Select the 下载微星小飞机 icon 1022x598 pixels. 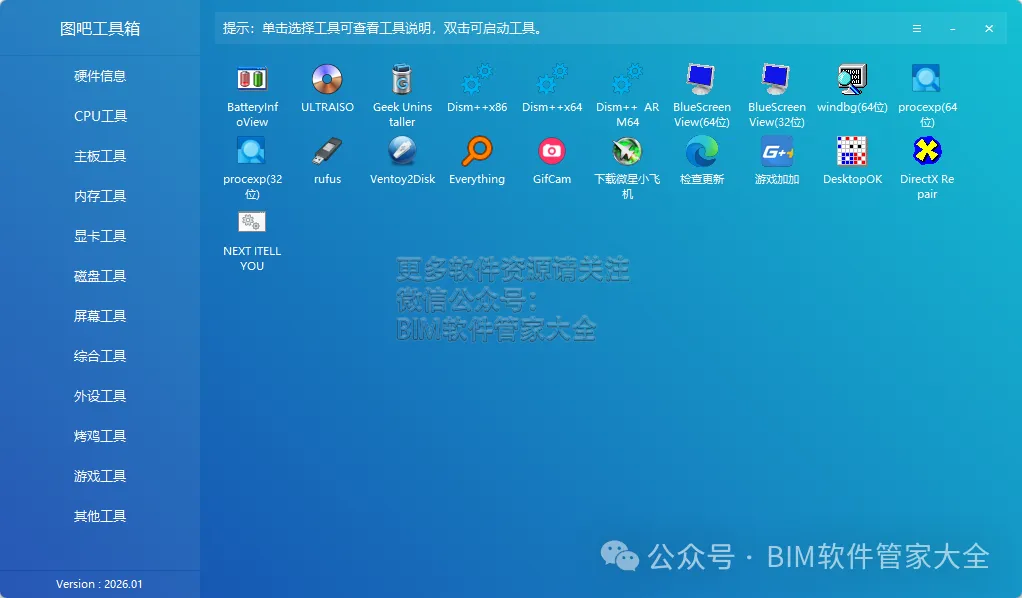click(x=627, y=151)
